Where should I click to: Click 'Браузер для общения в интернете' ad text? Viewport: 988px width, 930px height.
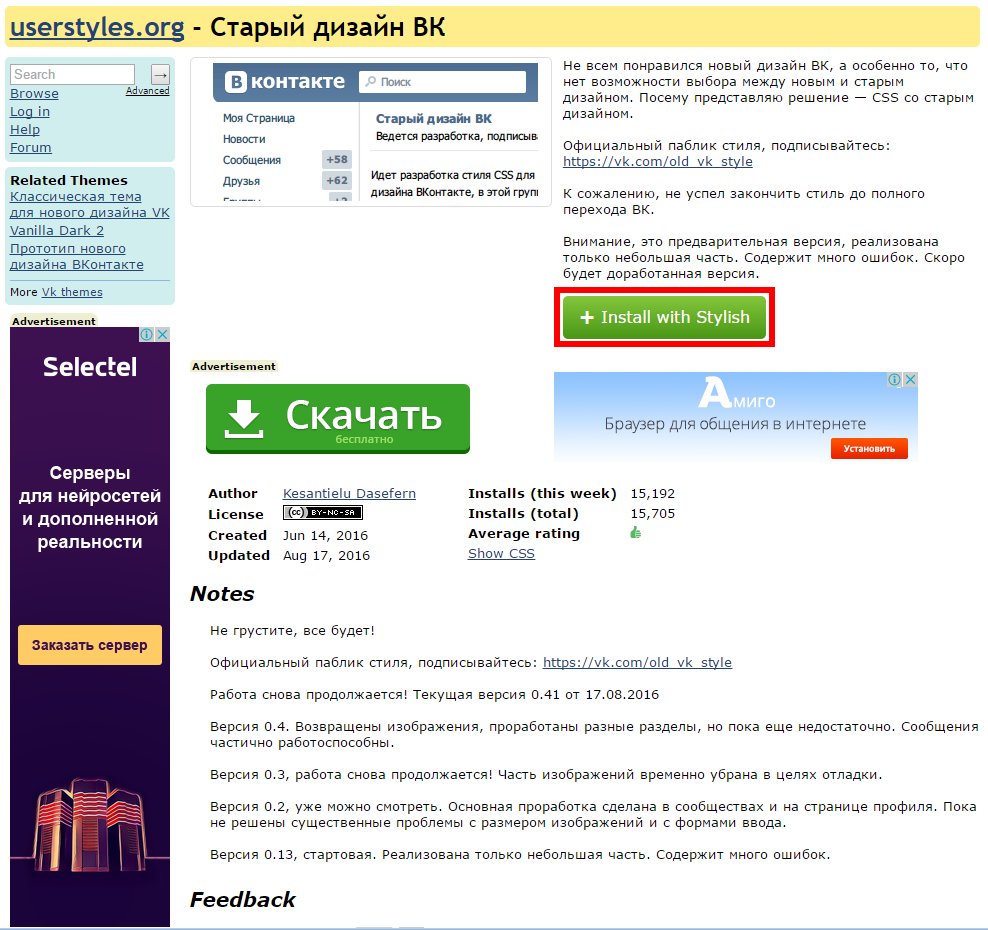pyautogui.click(x=735, y=423)
